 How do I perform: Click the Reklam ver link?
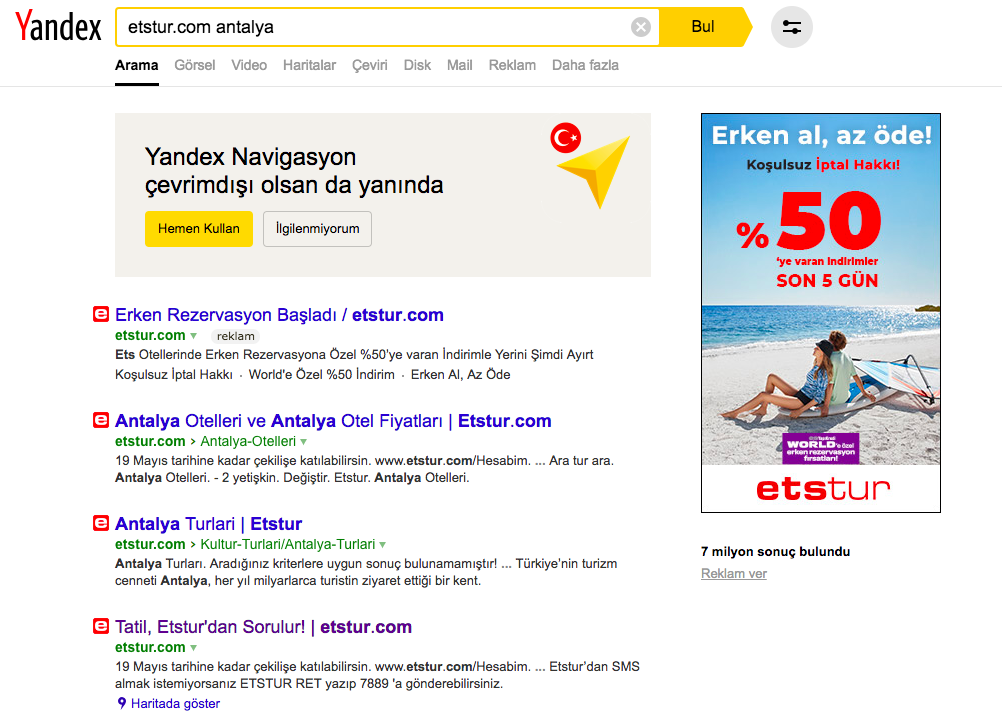[734, 573]
